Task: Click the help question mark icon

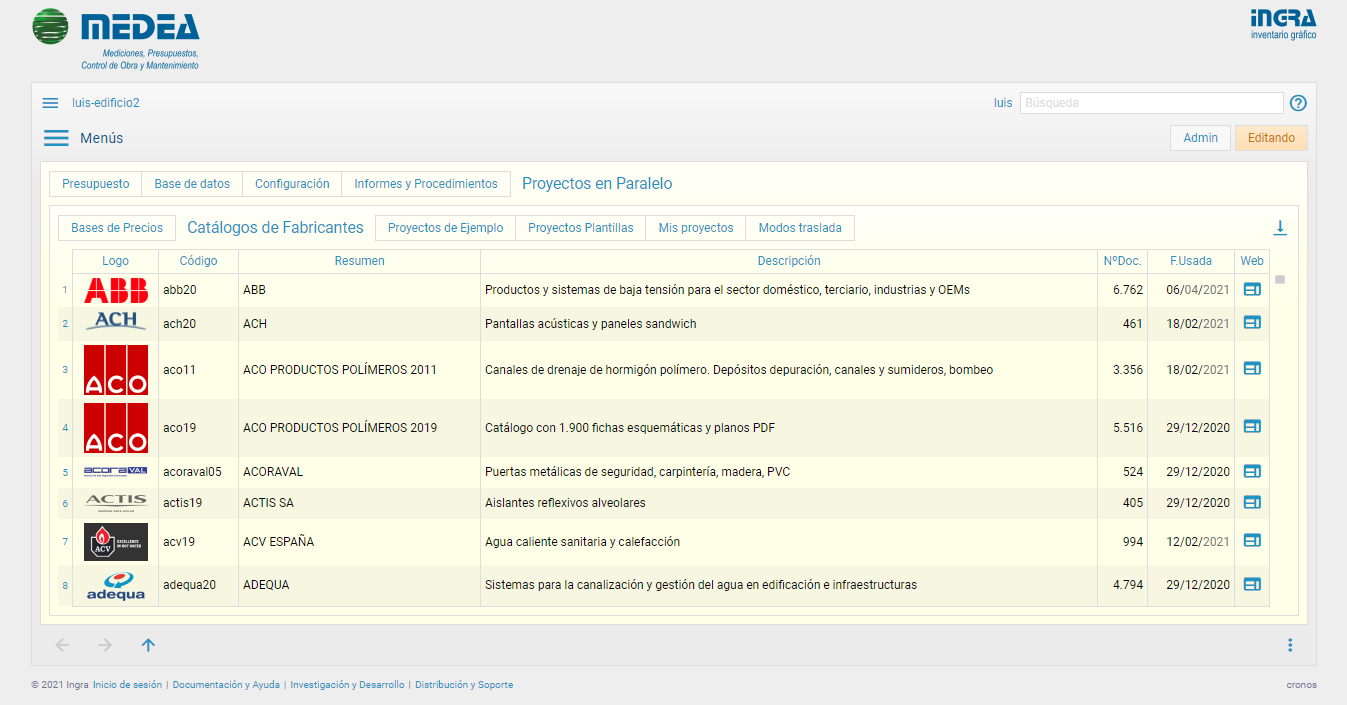Action: point(1298,103)
